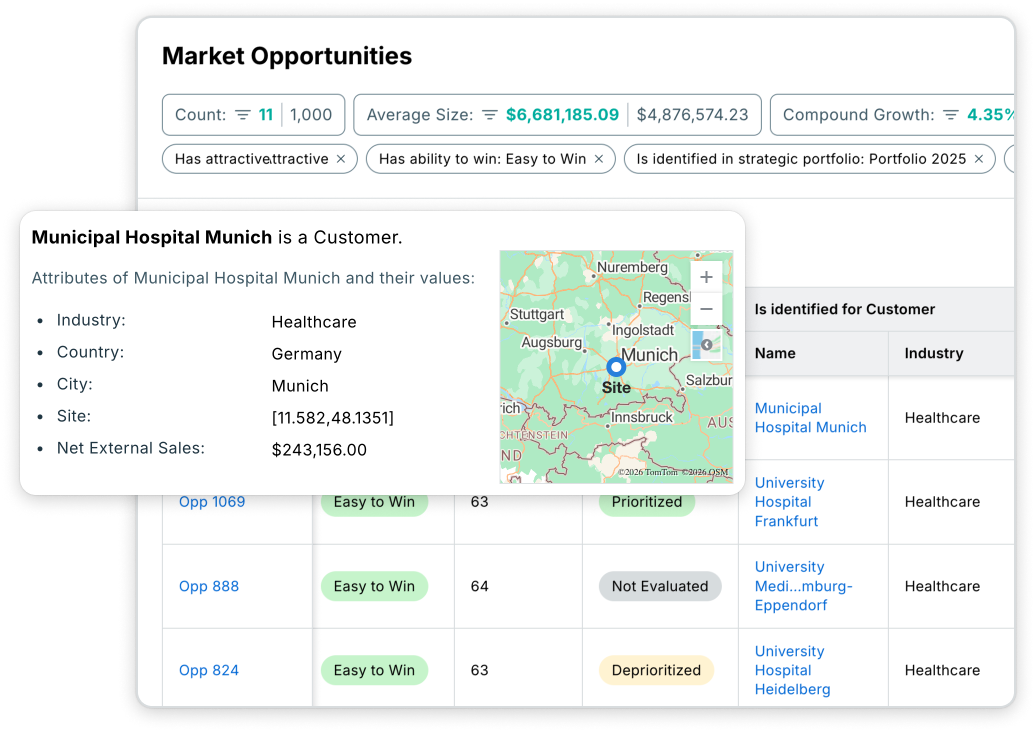Open the Opp 824 opportunity link
The image size is (1036, 732).
pyautogui.click(x=209, y=670)
